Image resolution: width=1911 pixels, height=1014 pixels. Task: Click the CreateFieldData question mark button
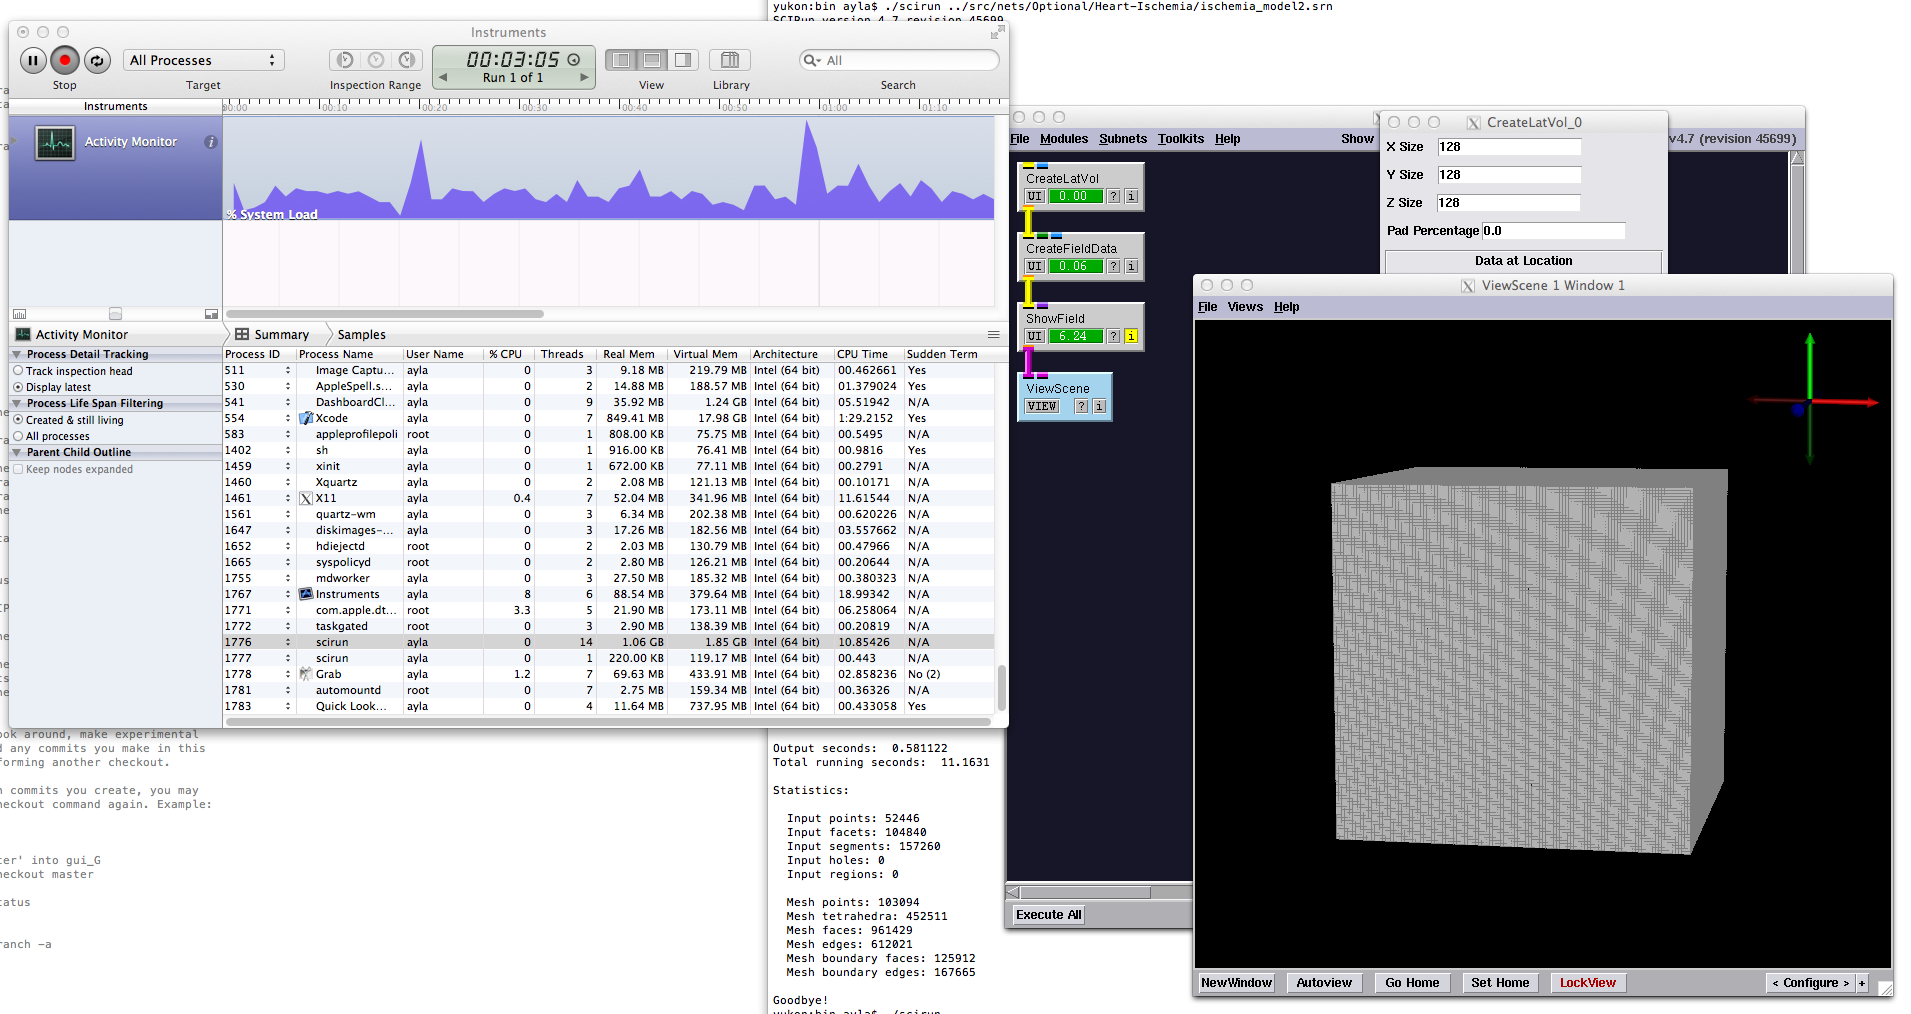coord(1113,266)
